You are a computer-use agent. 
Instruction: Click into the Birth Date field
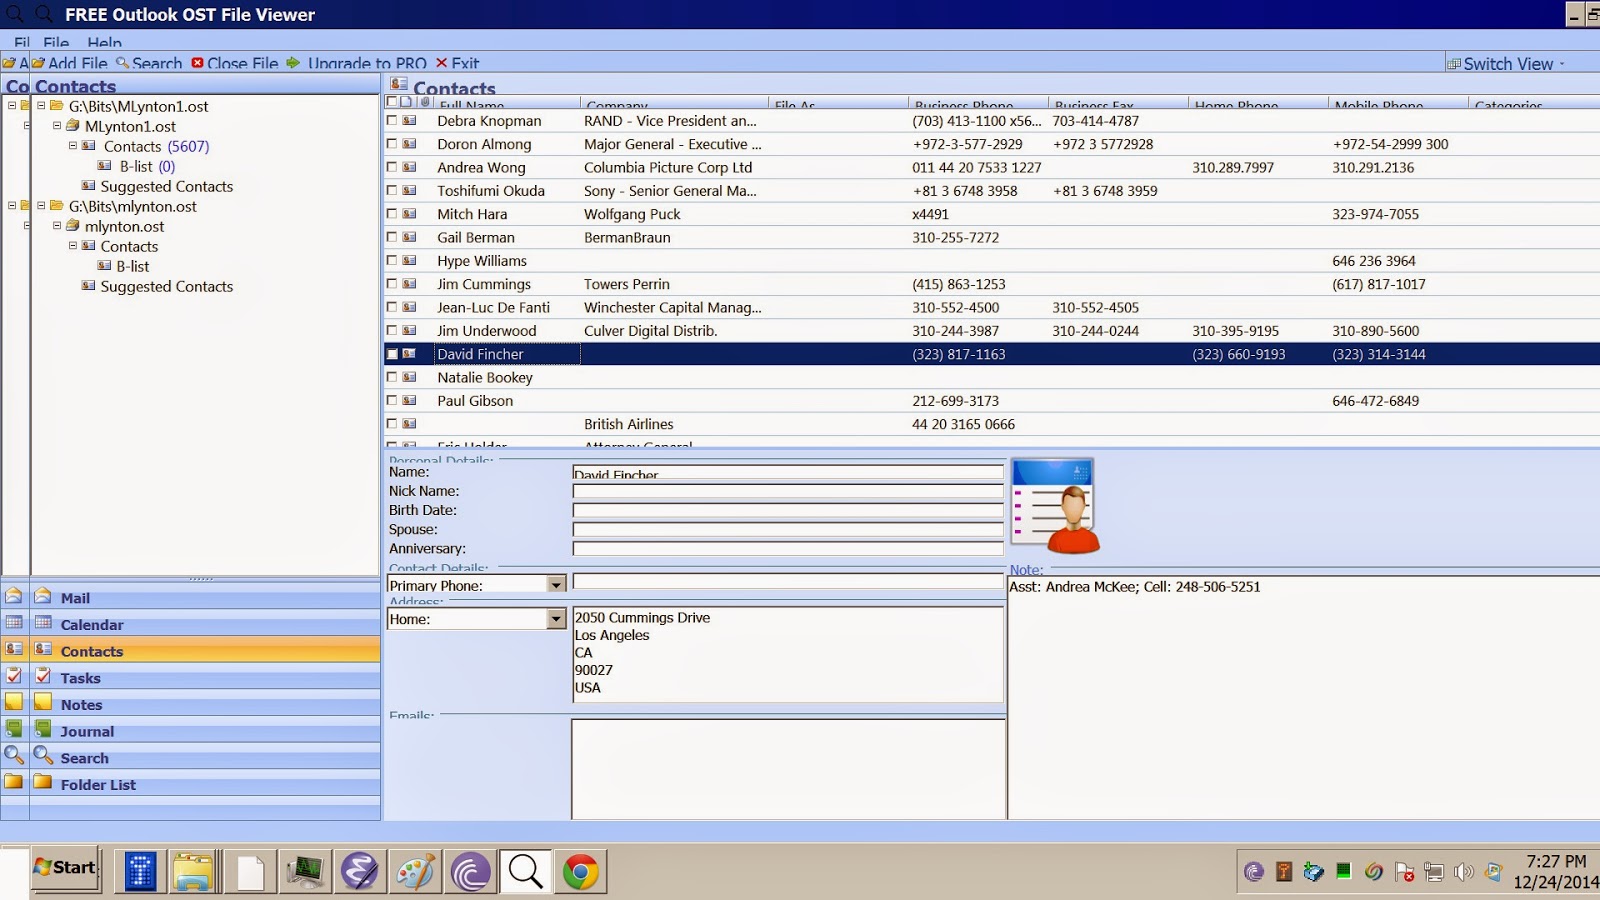click(x=788, y=510)
